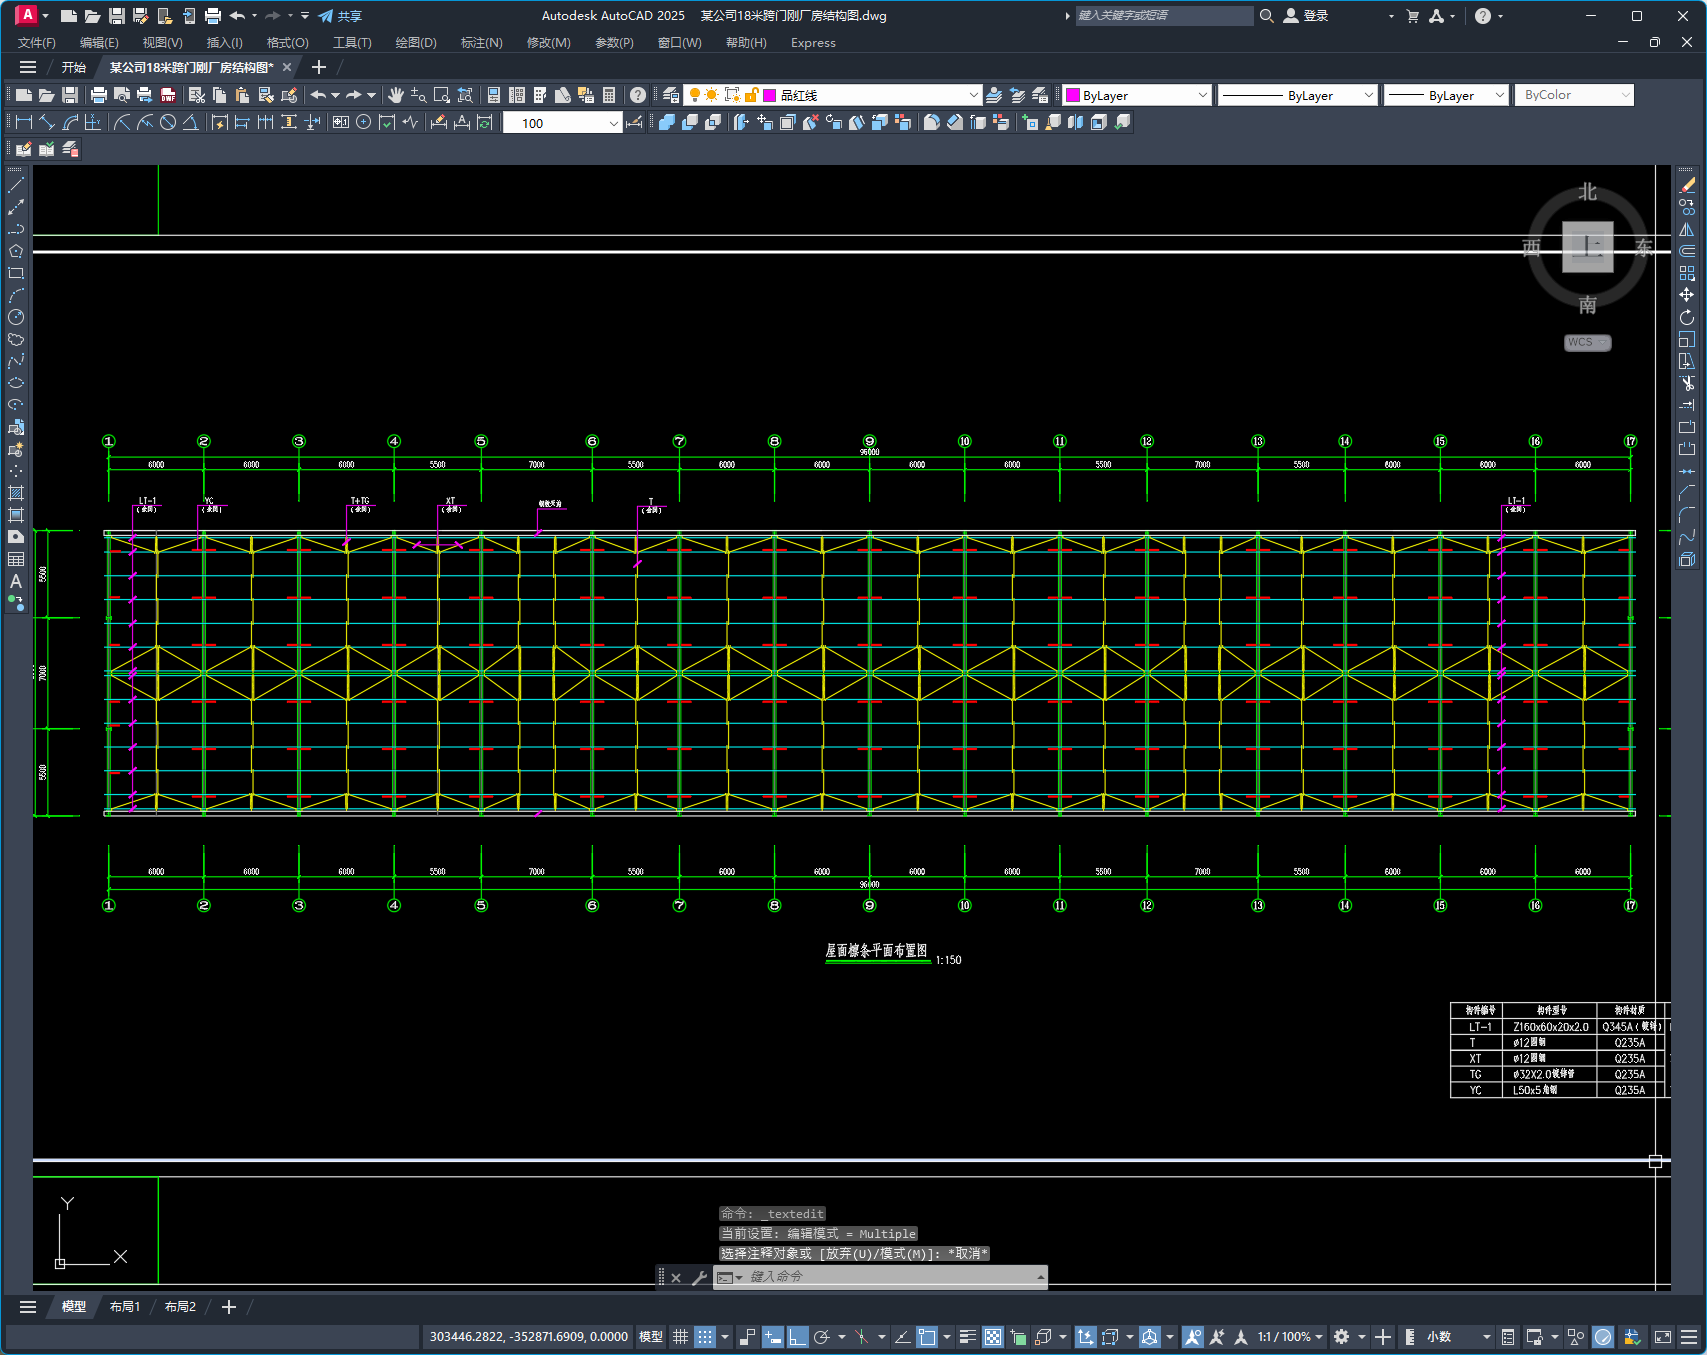Click the ViewCube 上 top face
This screenshot has width=1707, height=1355.
pos(1587,247)
